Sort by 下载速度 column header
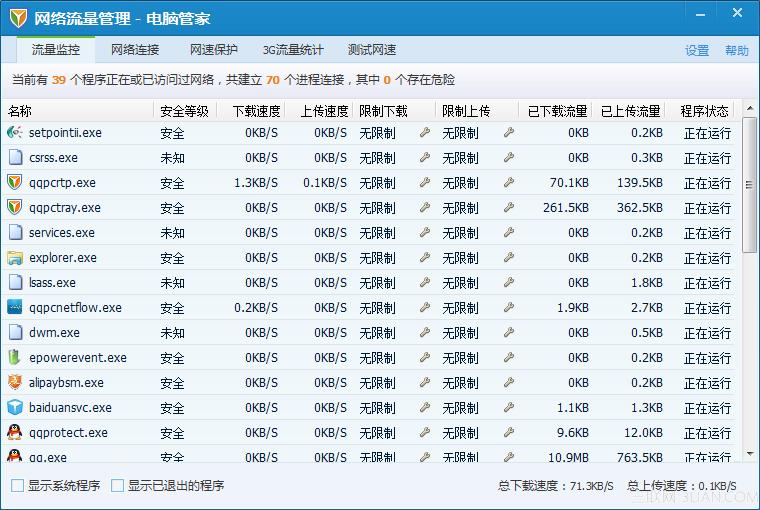760x510 pixels. [x=251, y=111]
